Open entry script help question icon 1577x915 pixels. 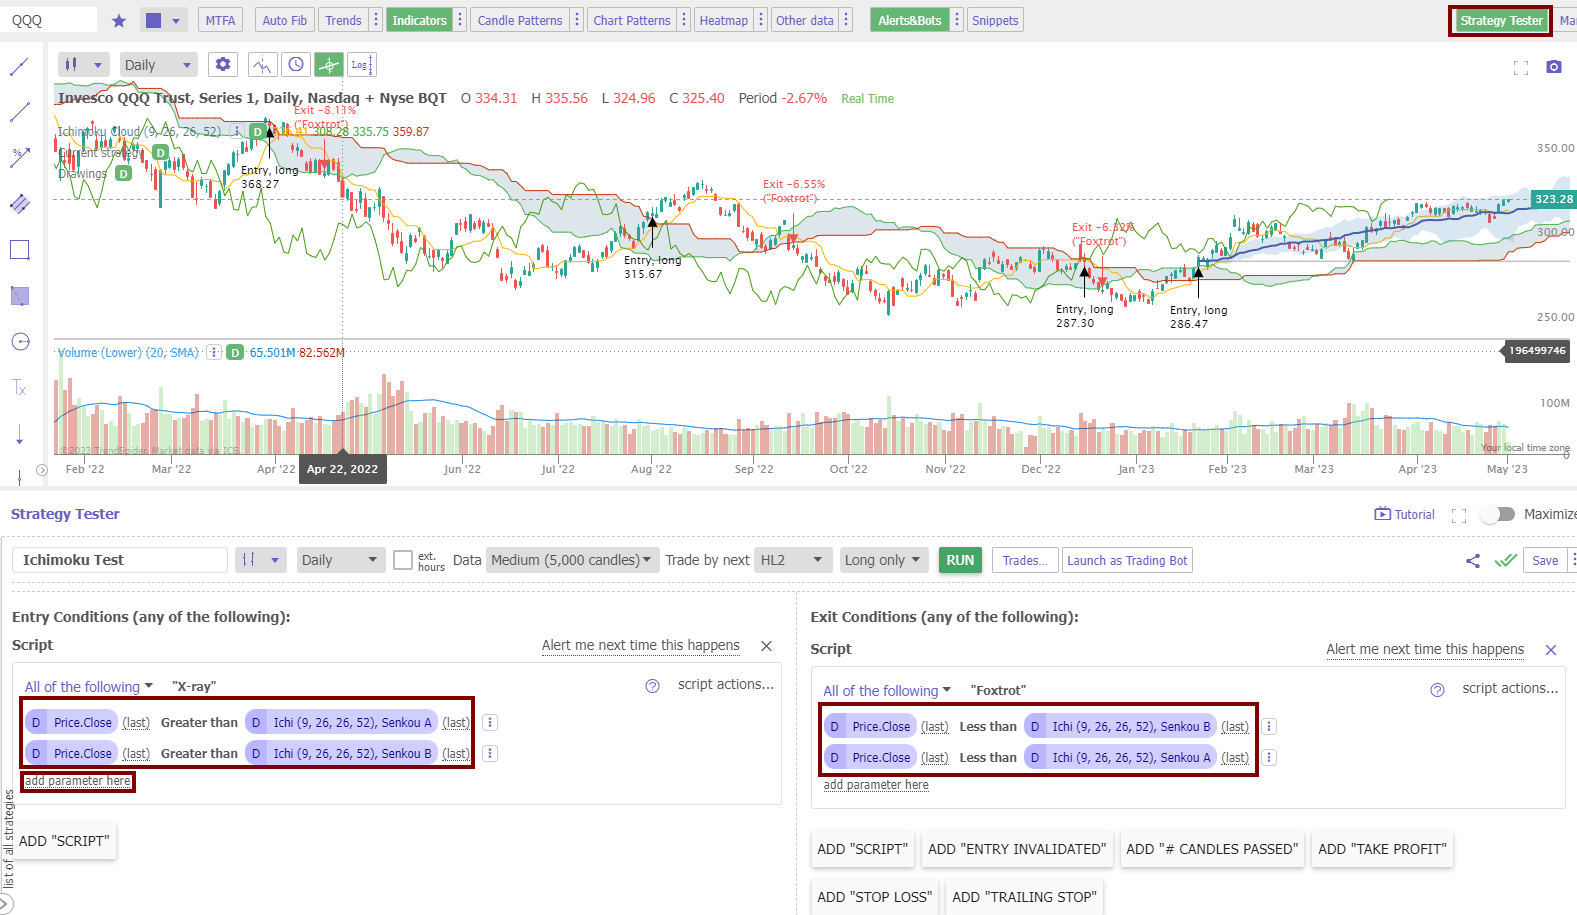652,686
